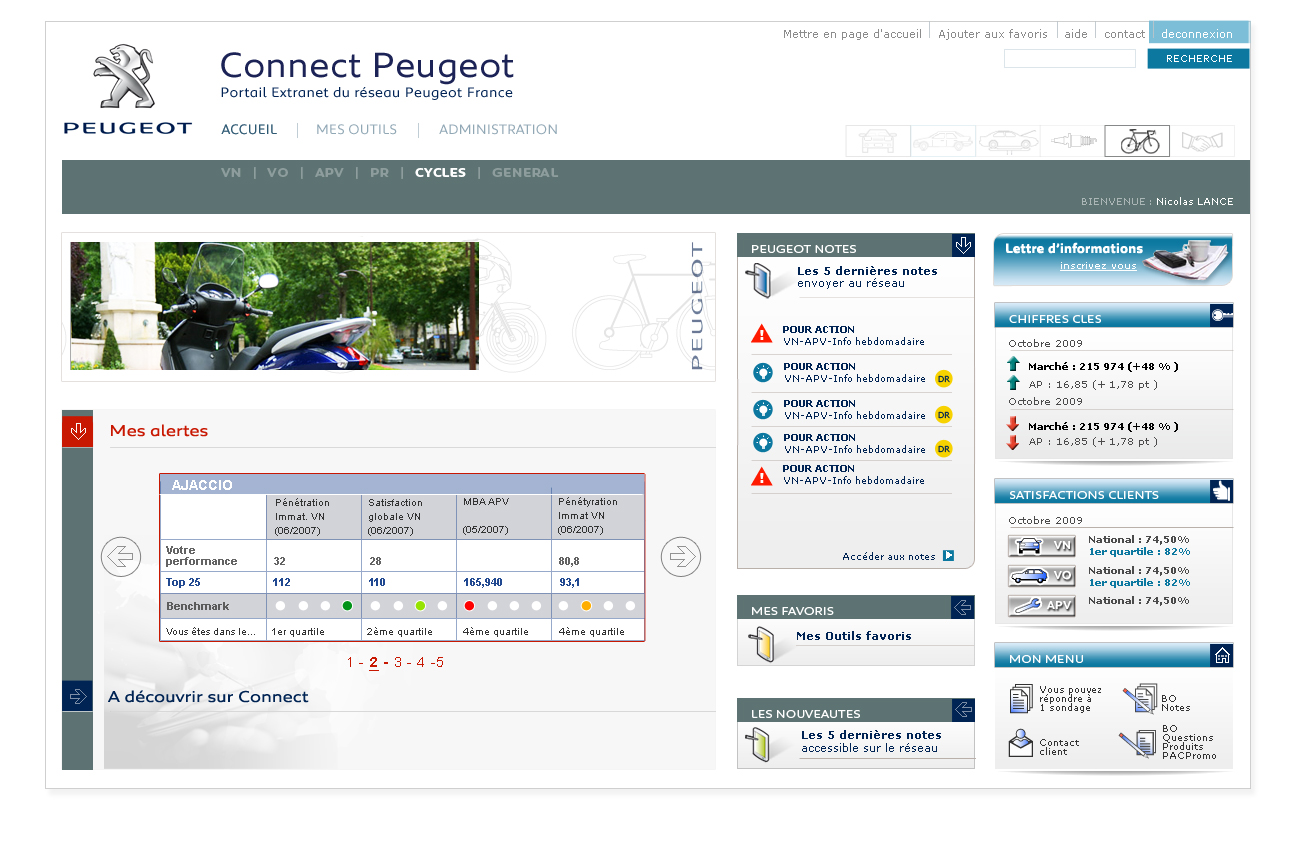Image resolution: width=1300 pixels, height=858 pixels.
Task: Open BO Questions Produits PACPromo icon
Action: click(1138, 743)
